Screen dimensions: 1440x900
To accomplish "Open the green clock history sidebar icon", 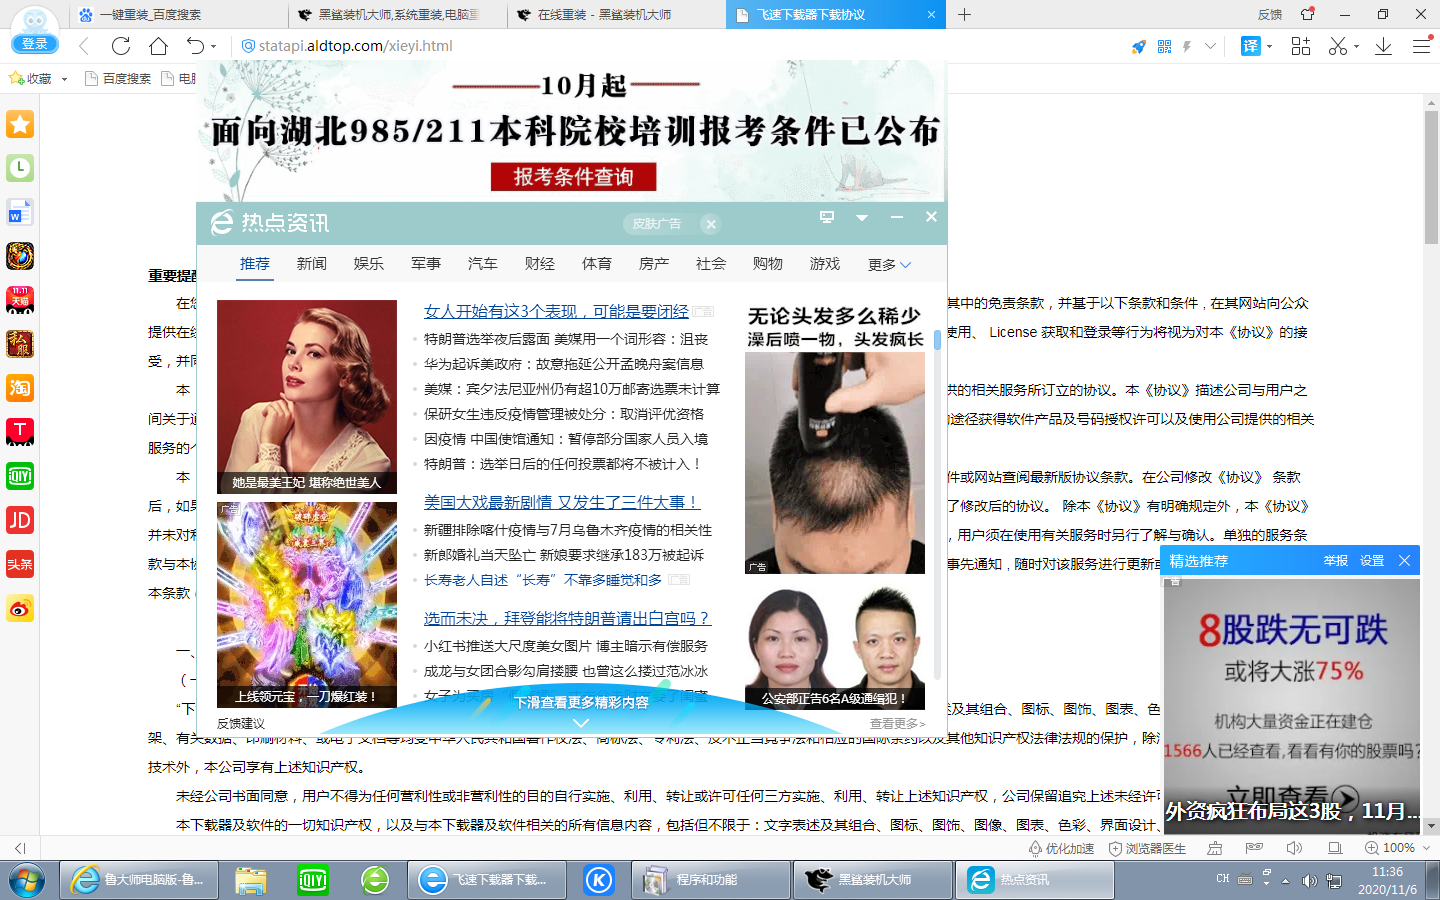I will pos(20,168).
